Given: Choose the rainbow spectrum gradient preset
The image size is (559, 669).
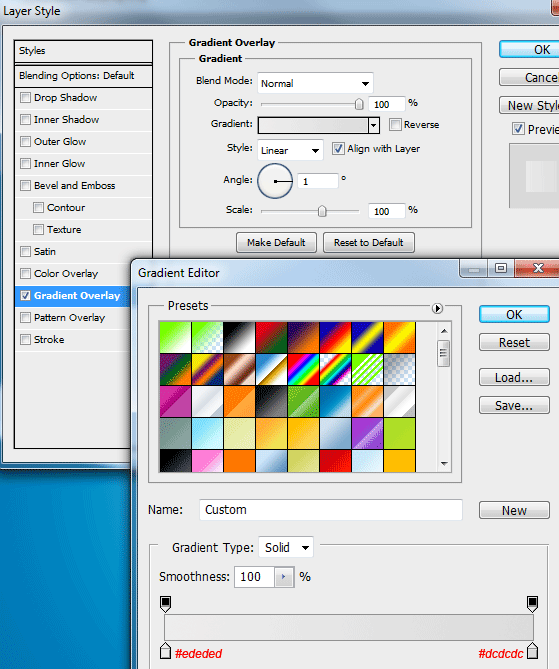Looking at the screenshot, I should click(303, 369).
